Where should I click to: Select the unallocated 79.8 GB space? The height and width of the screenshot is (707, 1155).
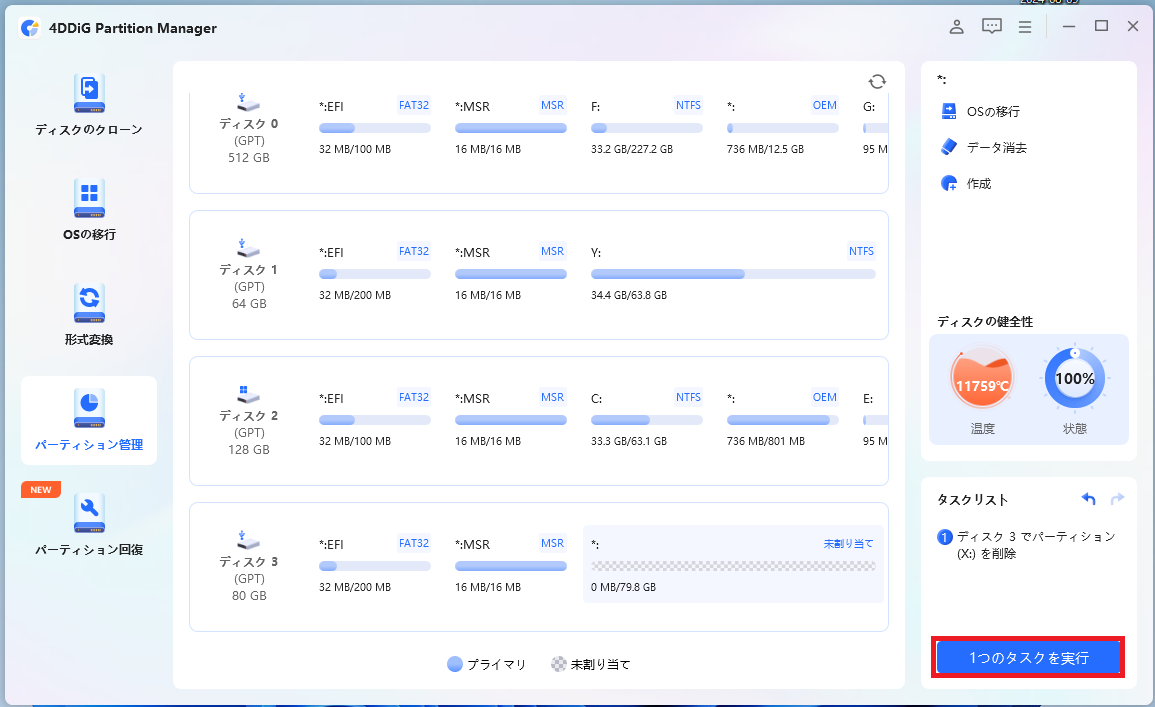[733, 565]
